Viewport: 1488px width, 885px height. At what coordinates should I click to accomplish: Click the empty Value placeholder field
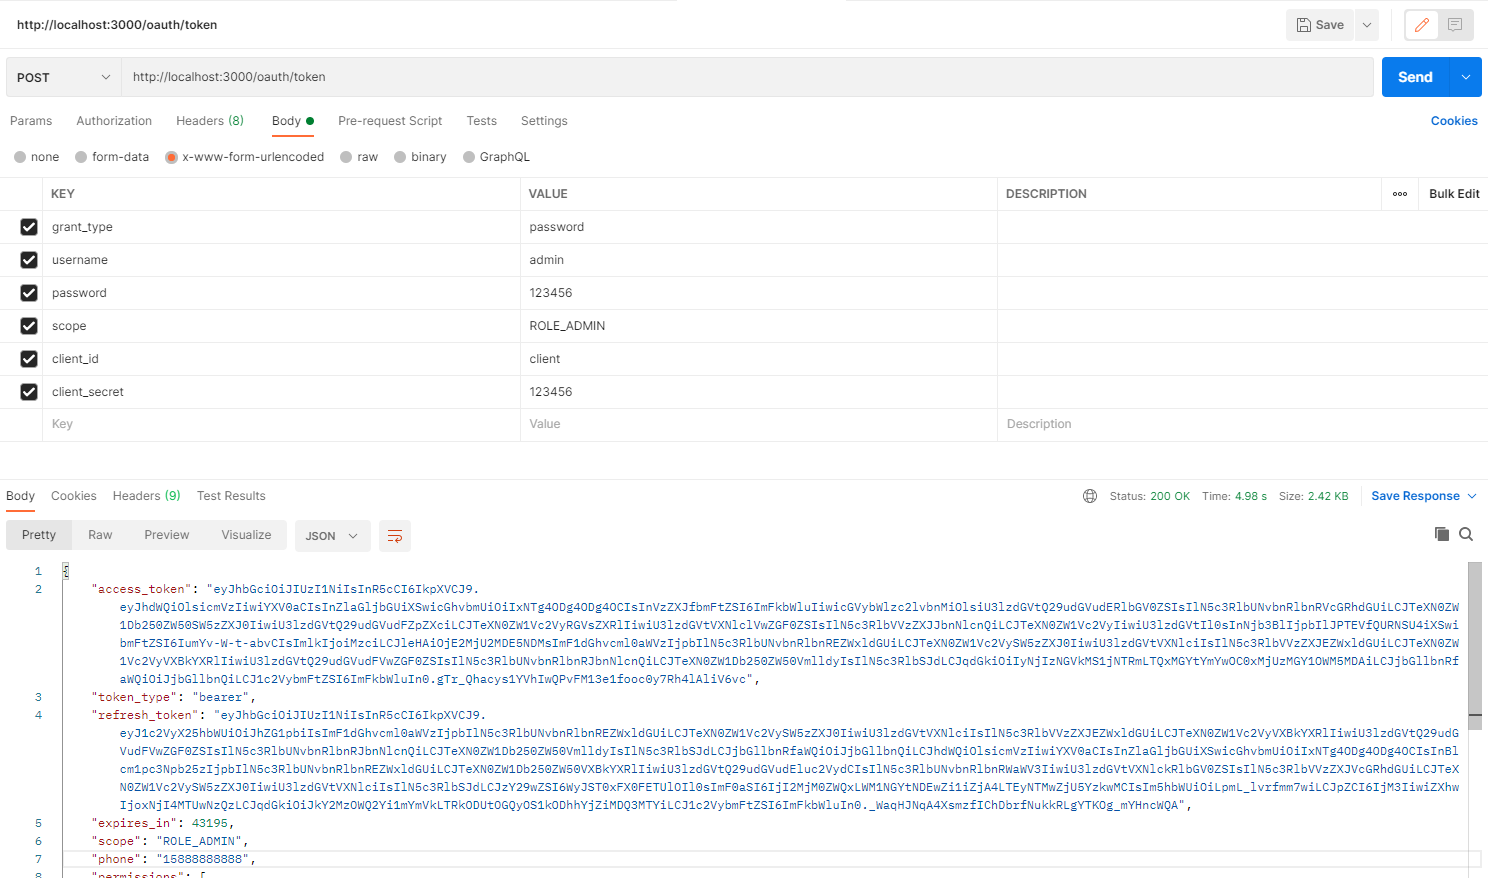click(759, 424)
